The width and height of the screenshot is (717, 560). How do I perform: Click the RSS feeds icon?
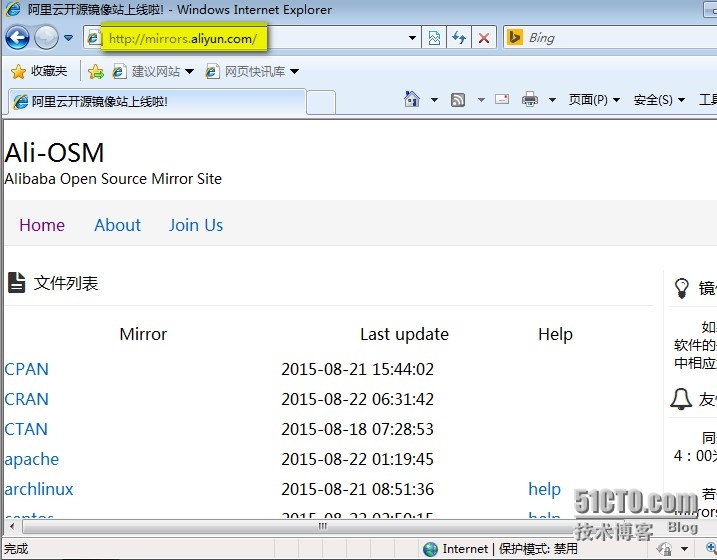pos(458,99)
